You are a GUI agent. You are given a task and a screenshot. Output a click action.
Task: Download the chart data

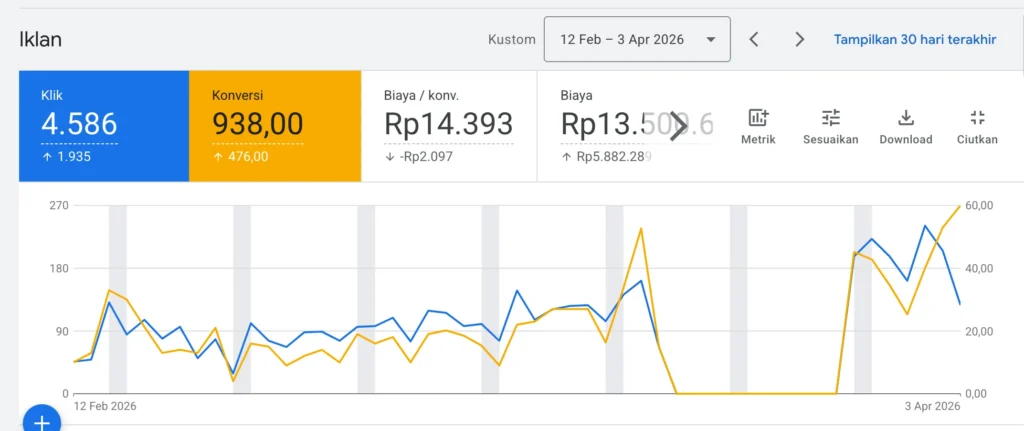[x=905, y=127]
